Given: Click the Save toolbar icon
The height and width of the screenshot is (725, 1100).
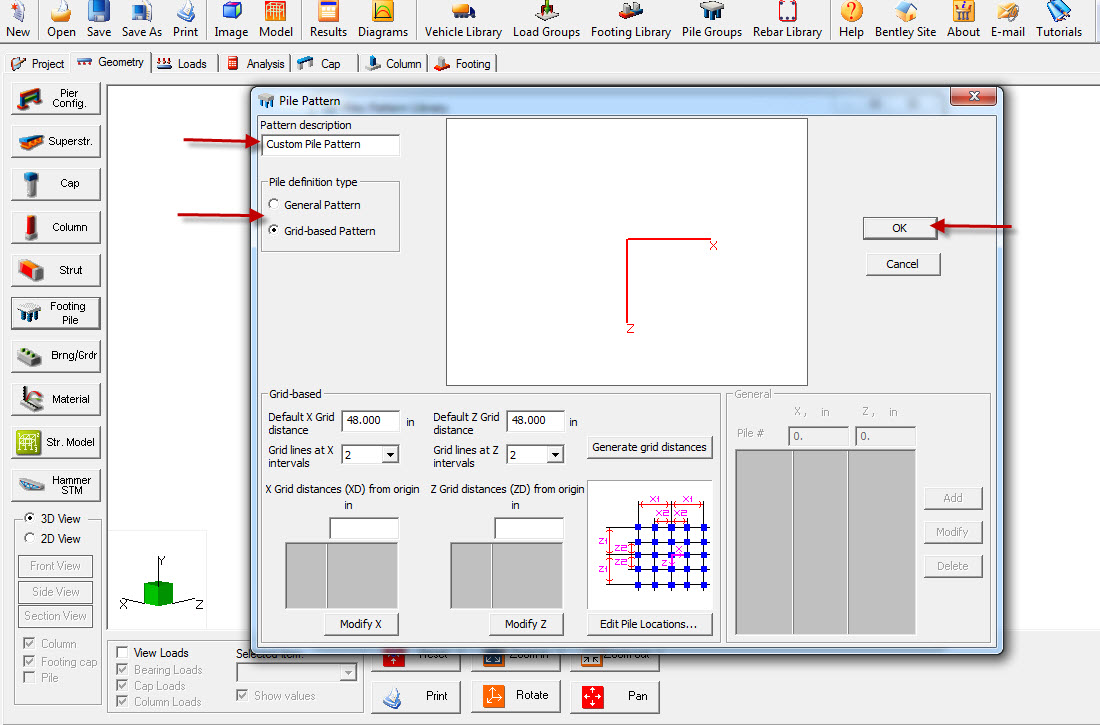Looking at the screenshot, I should 99,20.
